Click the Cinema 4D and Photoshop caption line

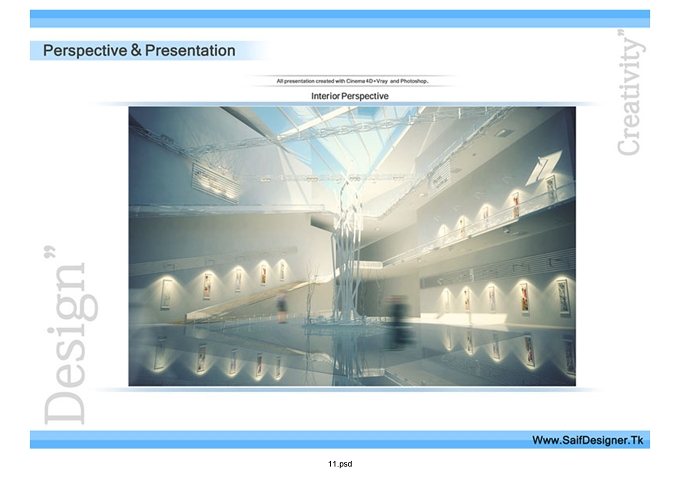click(353, 81)
